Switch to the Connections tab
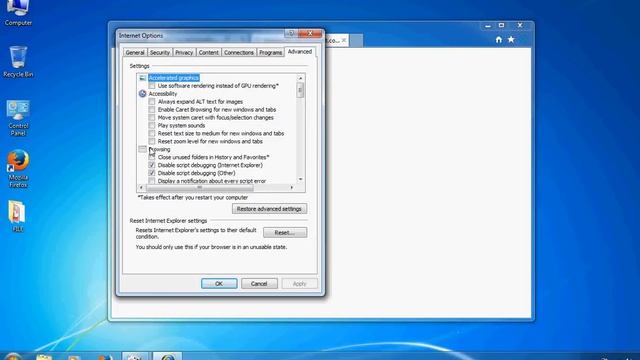 pyautogui.click(x=239, y=53)
